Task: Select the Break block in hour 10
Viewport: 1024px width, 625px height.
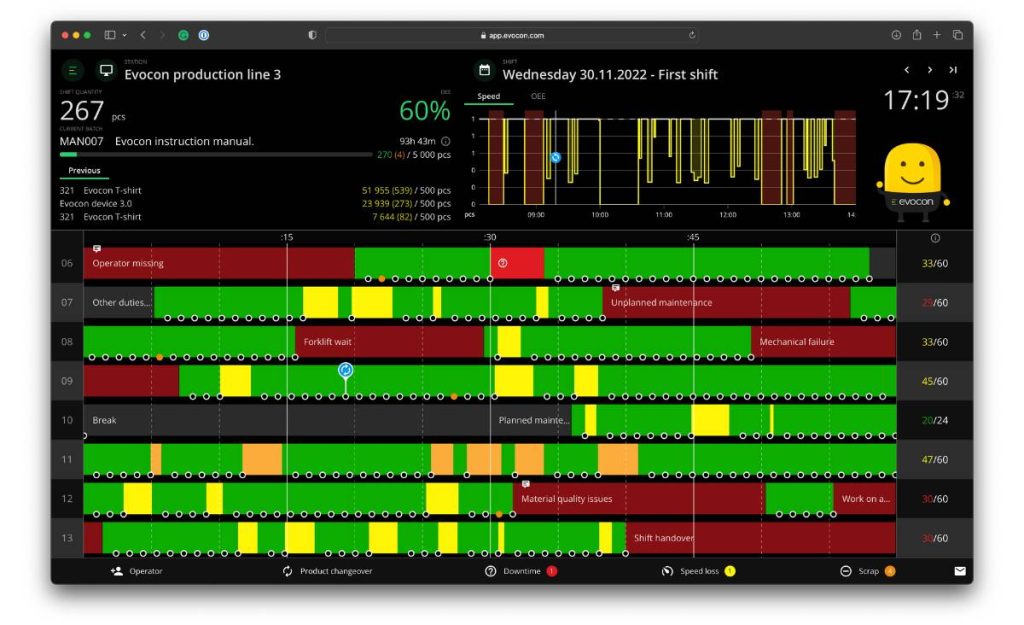Action: (287, 420)
